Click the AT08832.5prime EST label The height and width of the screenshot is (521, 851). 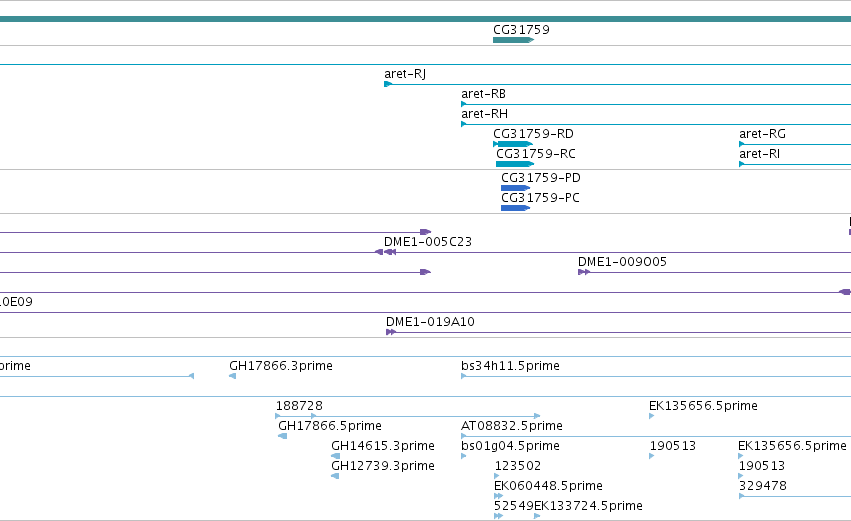click(512, 426)
